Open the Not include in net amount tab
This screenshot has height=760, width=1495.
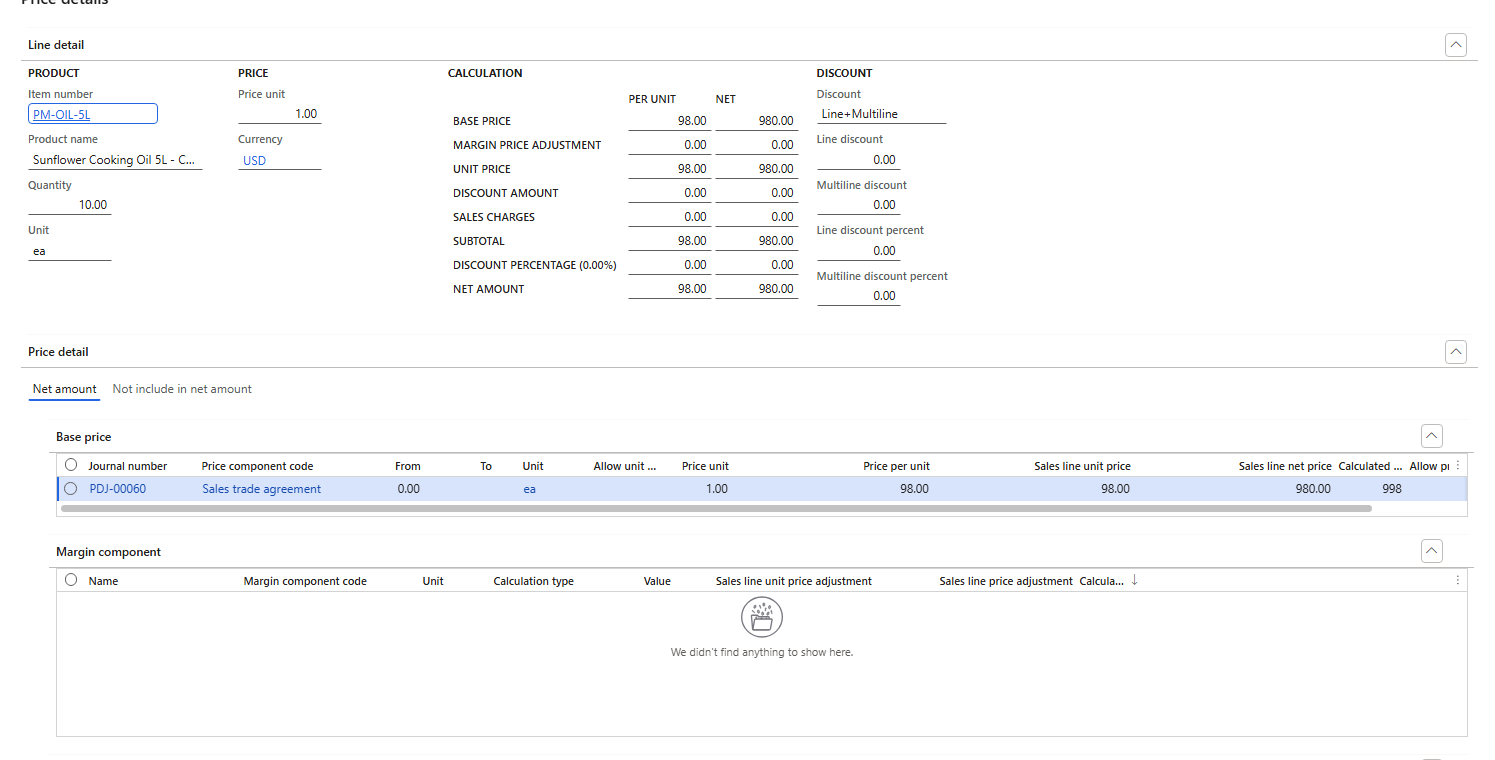pyautogui.click(x=182, y=389)
